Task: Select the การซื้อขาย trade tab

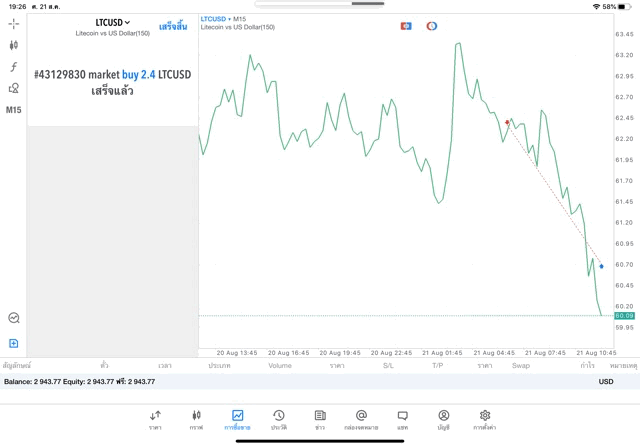Action: point(237,420)
